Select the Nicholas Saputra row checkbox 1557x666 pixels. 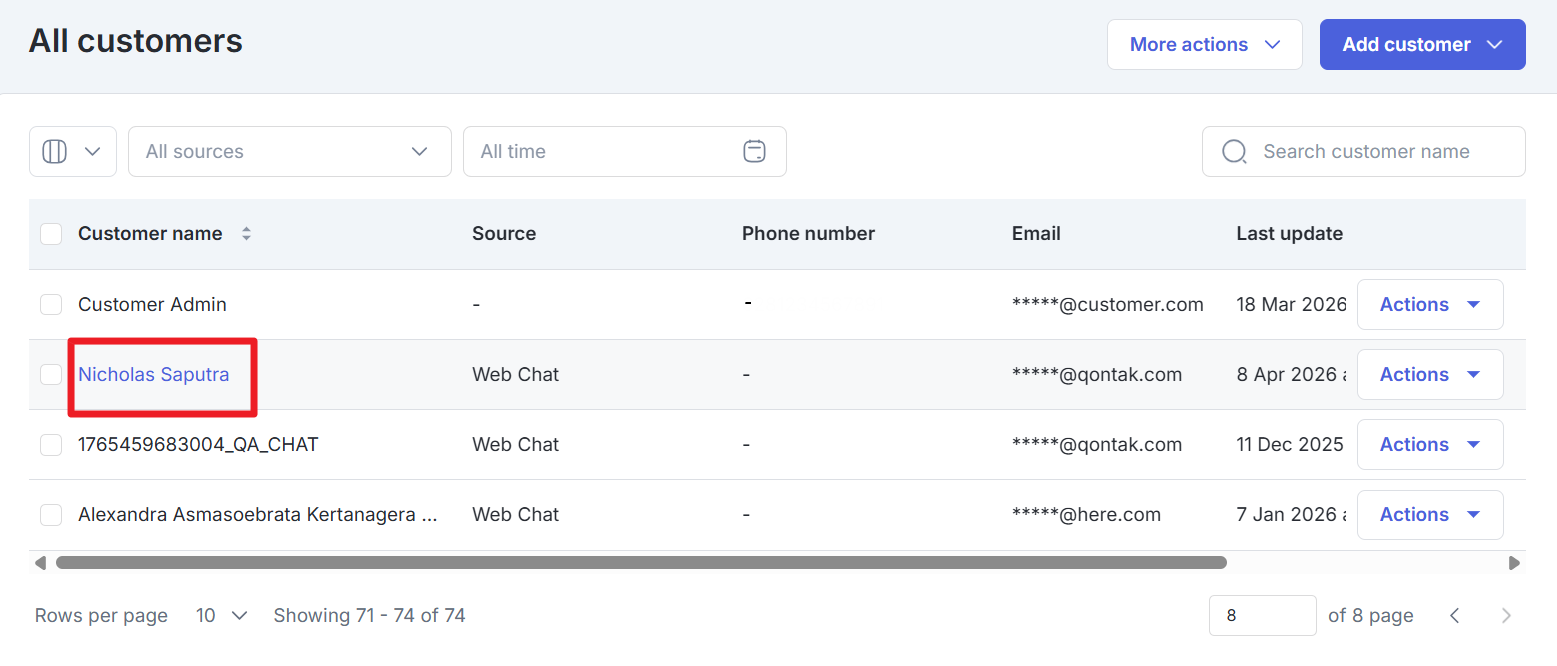point(51,375)
